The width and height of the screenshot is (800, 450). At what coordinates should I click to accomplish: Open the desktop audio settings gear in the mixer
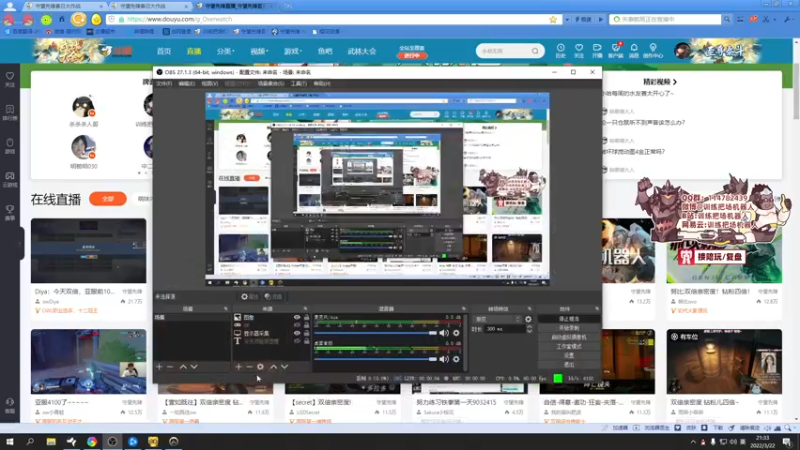(x=456, y=359)
